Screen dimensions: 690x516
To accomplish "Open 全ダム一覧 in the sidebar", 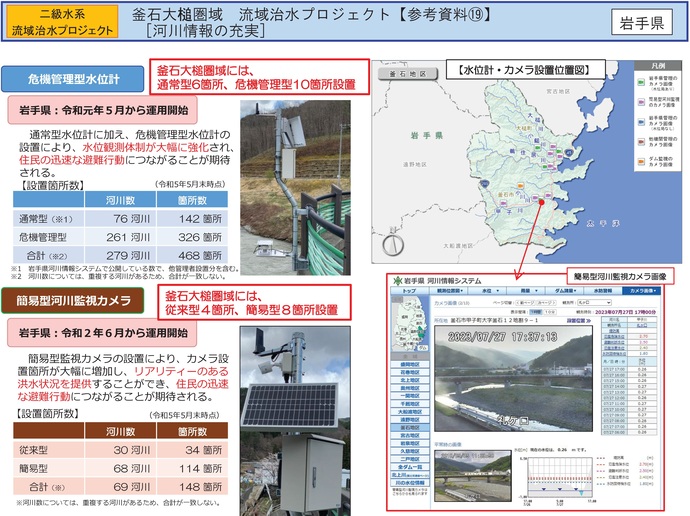I will click(409, 467).
